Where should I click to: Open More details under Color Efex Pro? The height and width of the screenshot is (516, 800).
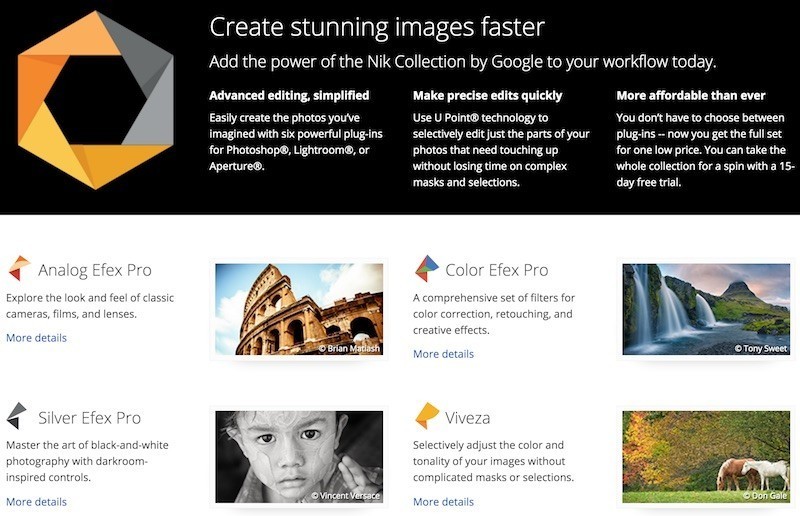pos(443,354)
